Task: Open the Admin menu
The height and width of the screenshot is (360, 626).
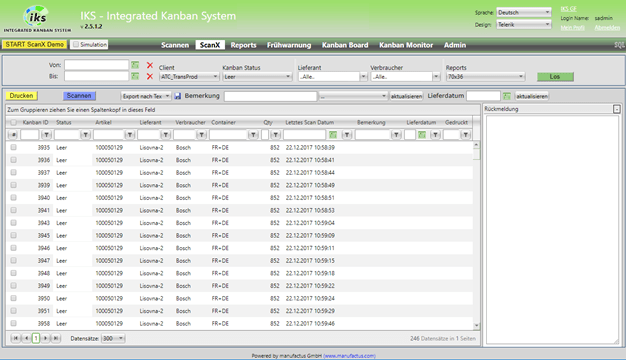Action: pos(455,45)
